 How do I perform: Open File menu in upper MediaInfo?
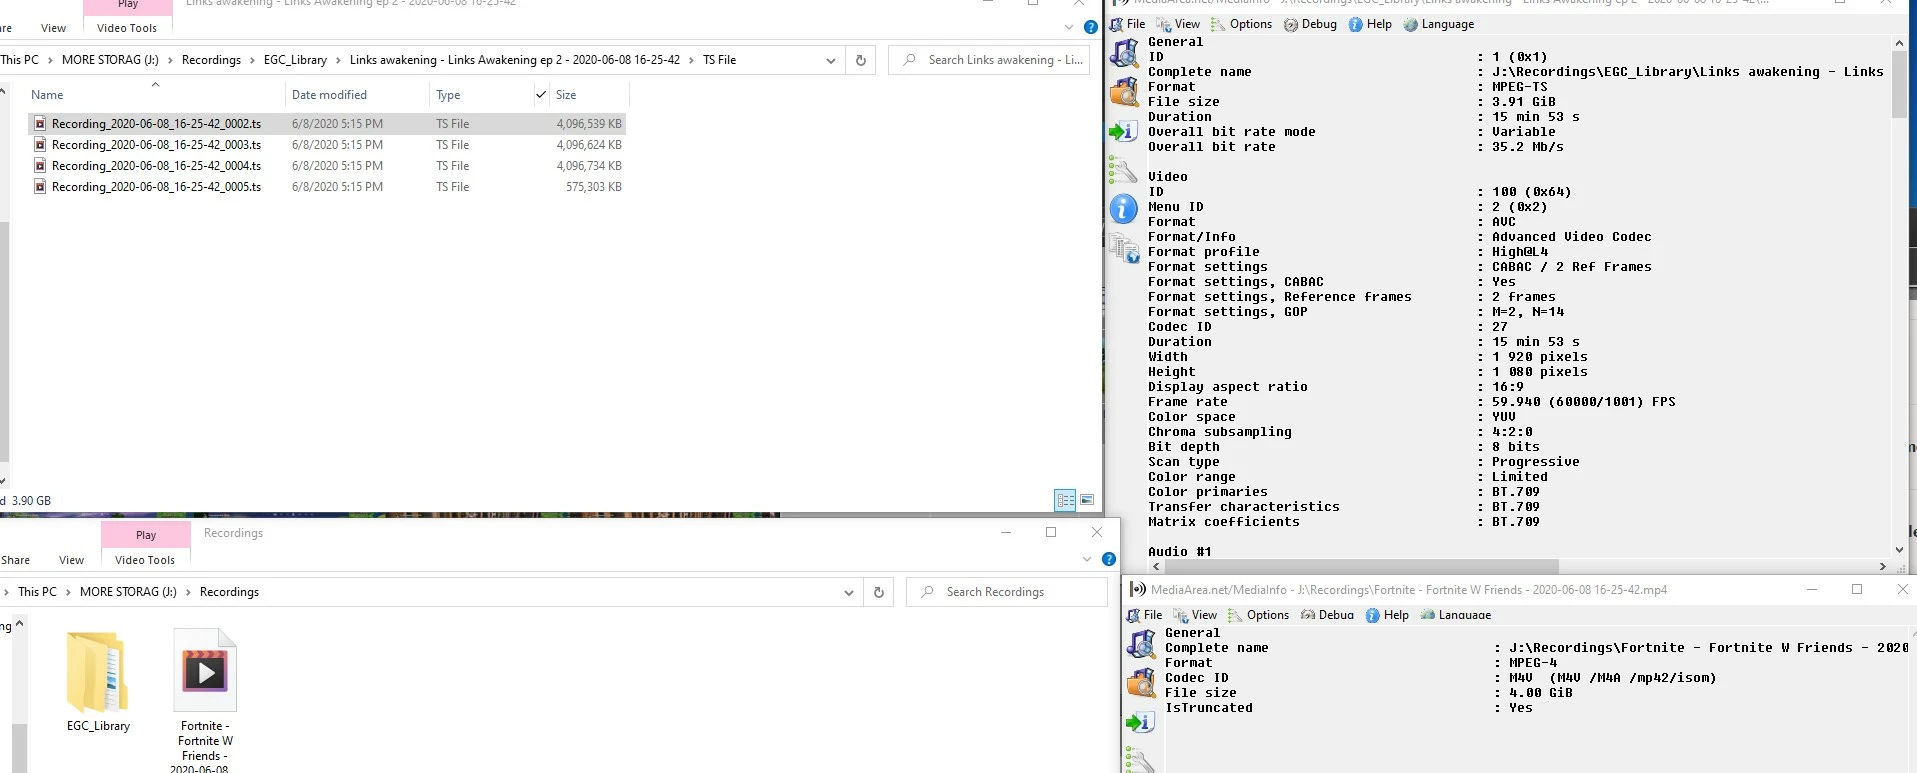(1128, 24)
